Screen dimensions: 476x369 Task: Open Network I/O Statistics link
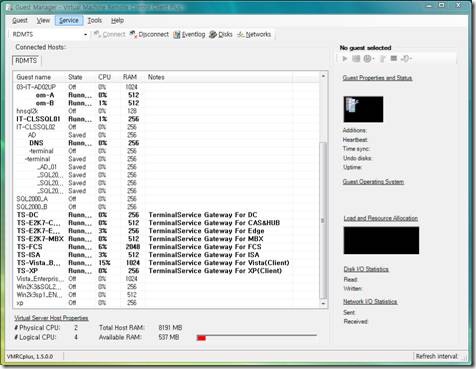tap(370, 302)
